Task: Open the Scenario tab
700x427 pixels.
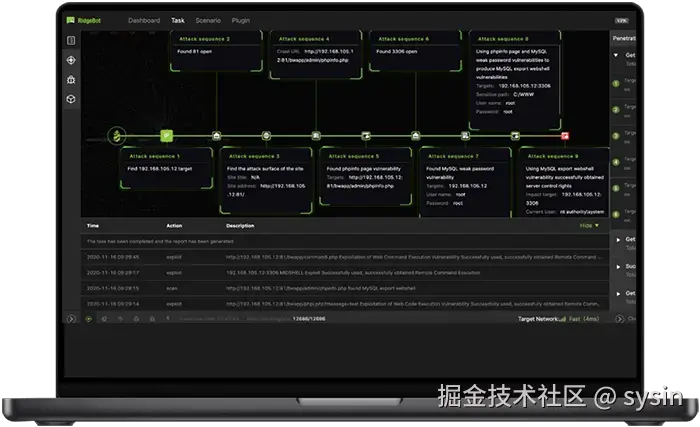Action: pos(208,21)
